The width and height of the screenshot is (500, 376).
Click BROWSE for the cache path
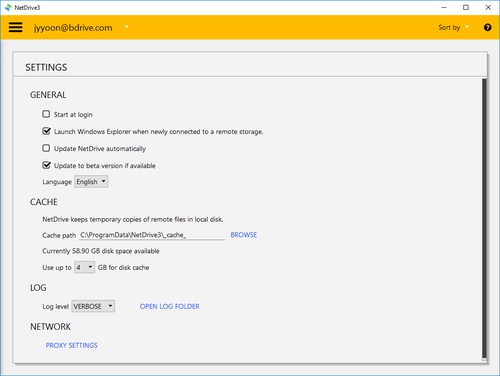[x=244, y=235]
